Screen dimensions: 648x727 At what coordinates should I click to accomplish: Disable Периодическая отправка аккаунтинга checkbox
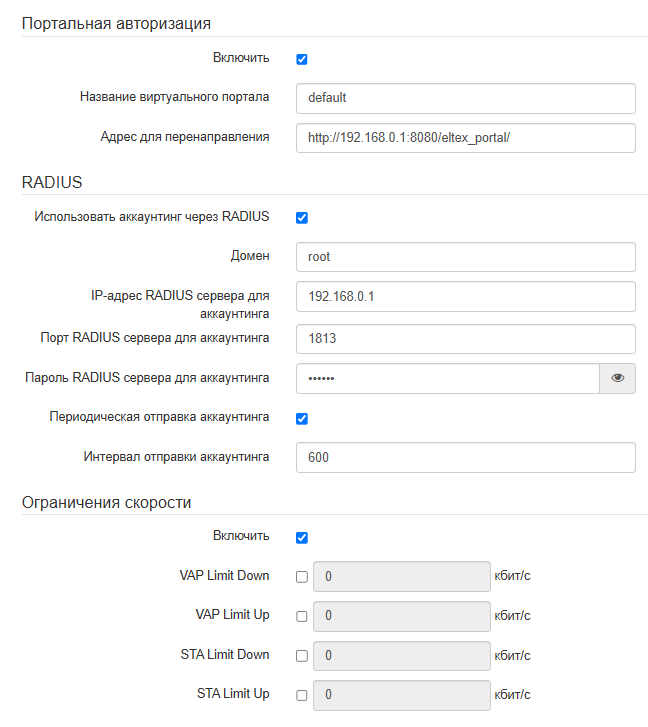tap(302, 418)
